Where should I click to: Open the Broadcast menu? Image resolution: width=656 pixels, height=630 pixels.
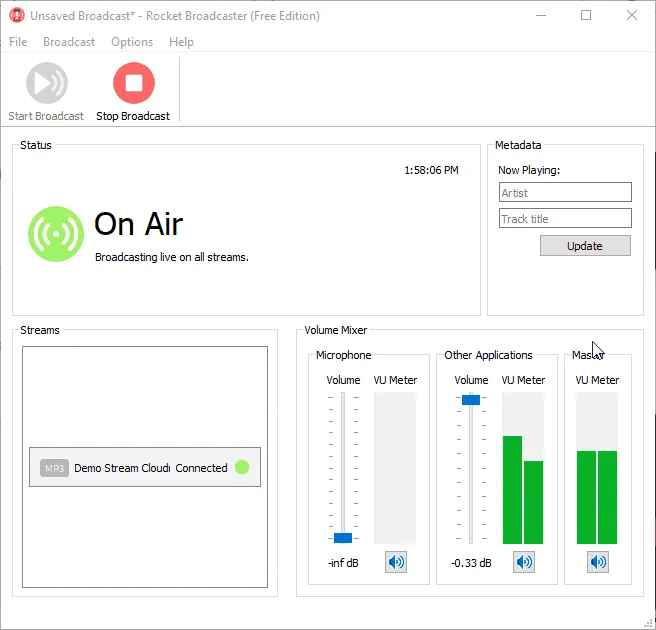point(69,42)
